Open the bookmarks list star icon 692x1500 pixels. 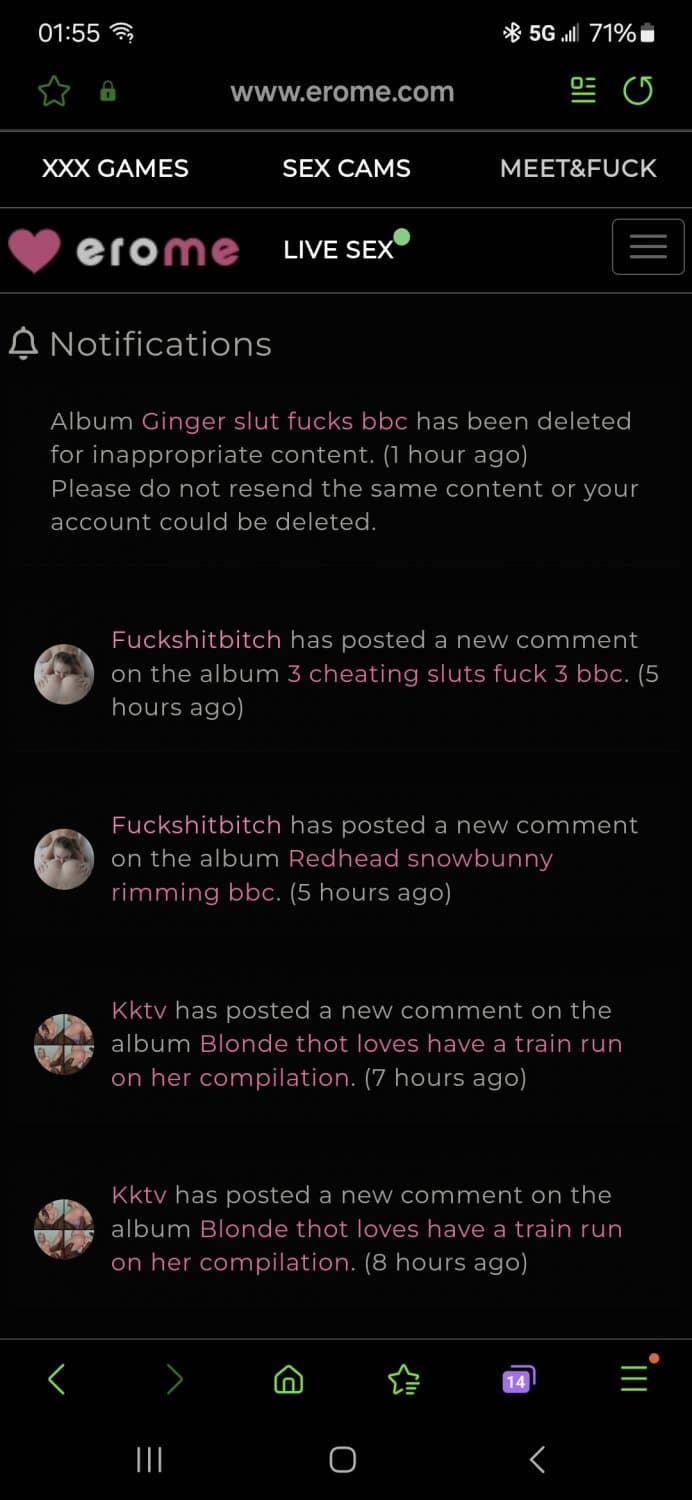(x=403, y=1380)
